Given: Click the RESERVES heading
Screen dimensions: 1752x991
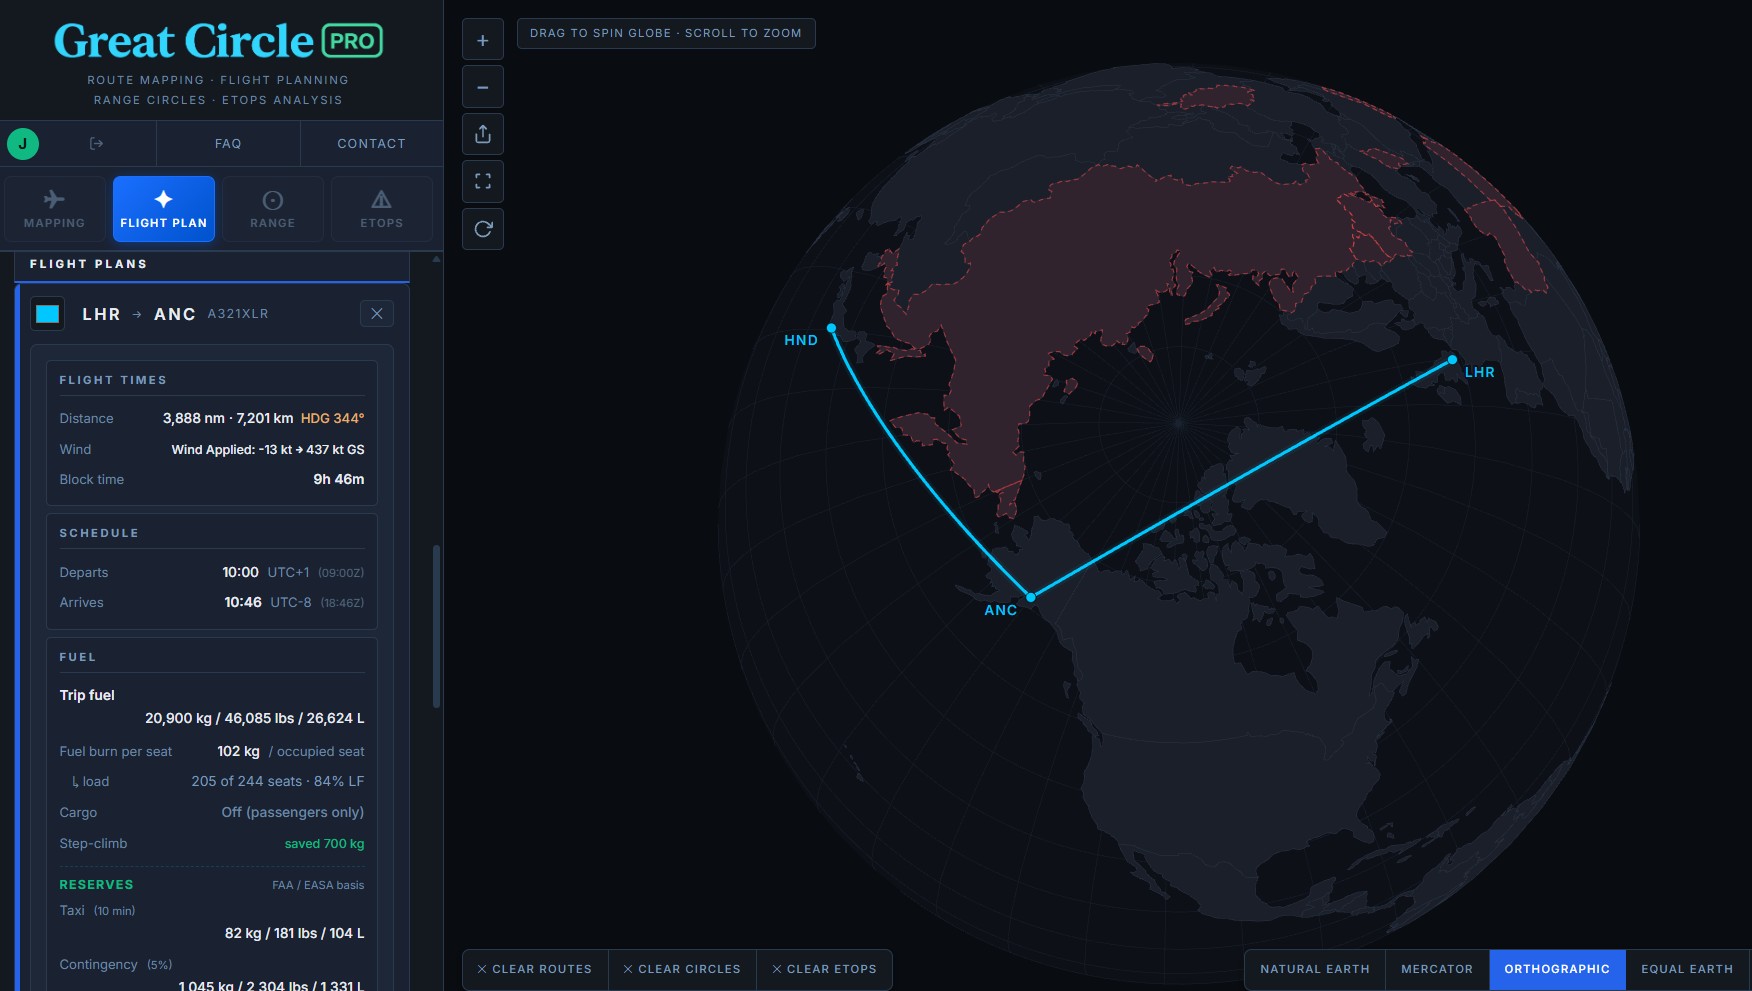Looking at the screenshot, I should coord(96,885).
